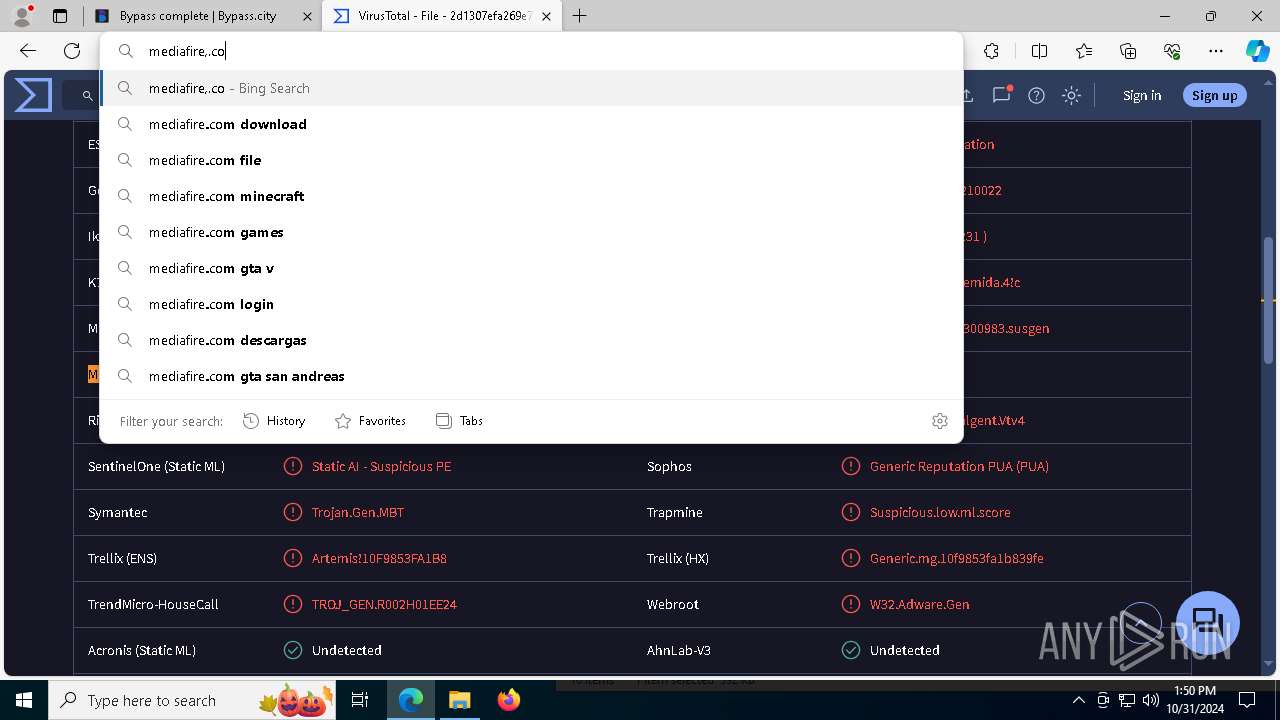This screenshot has width=1280, height=720.
Task: Add a new tab with plus button
Action: (x=579, y=16)
